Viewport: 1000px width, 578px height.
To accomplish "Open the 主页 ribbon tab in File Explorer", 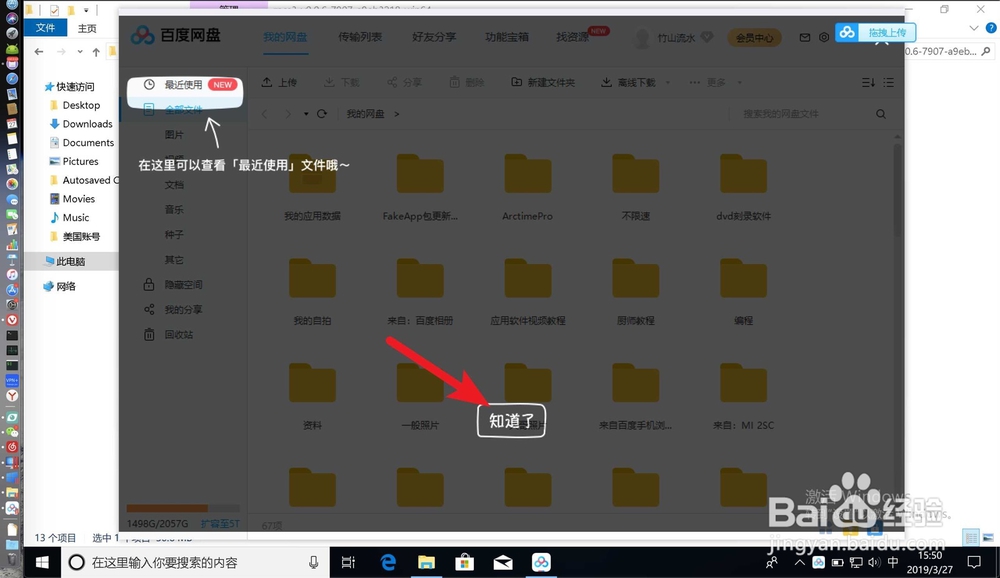I will pyautogui.click(x=87, y=28).
